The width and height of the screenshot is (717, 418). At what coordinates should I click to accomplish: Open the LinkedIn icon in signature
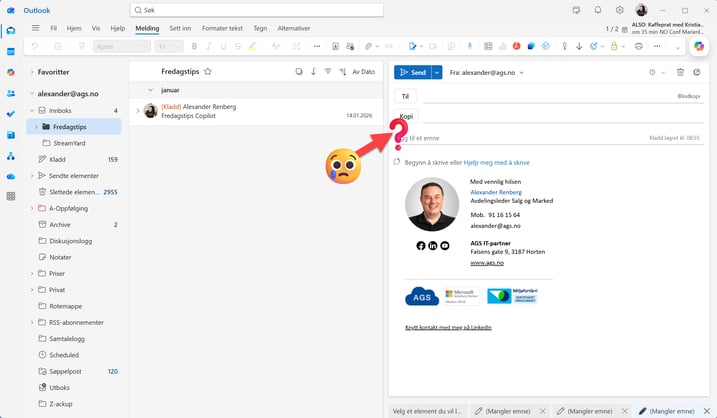[x=433, y=246]
